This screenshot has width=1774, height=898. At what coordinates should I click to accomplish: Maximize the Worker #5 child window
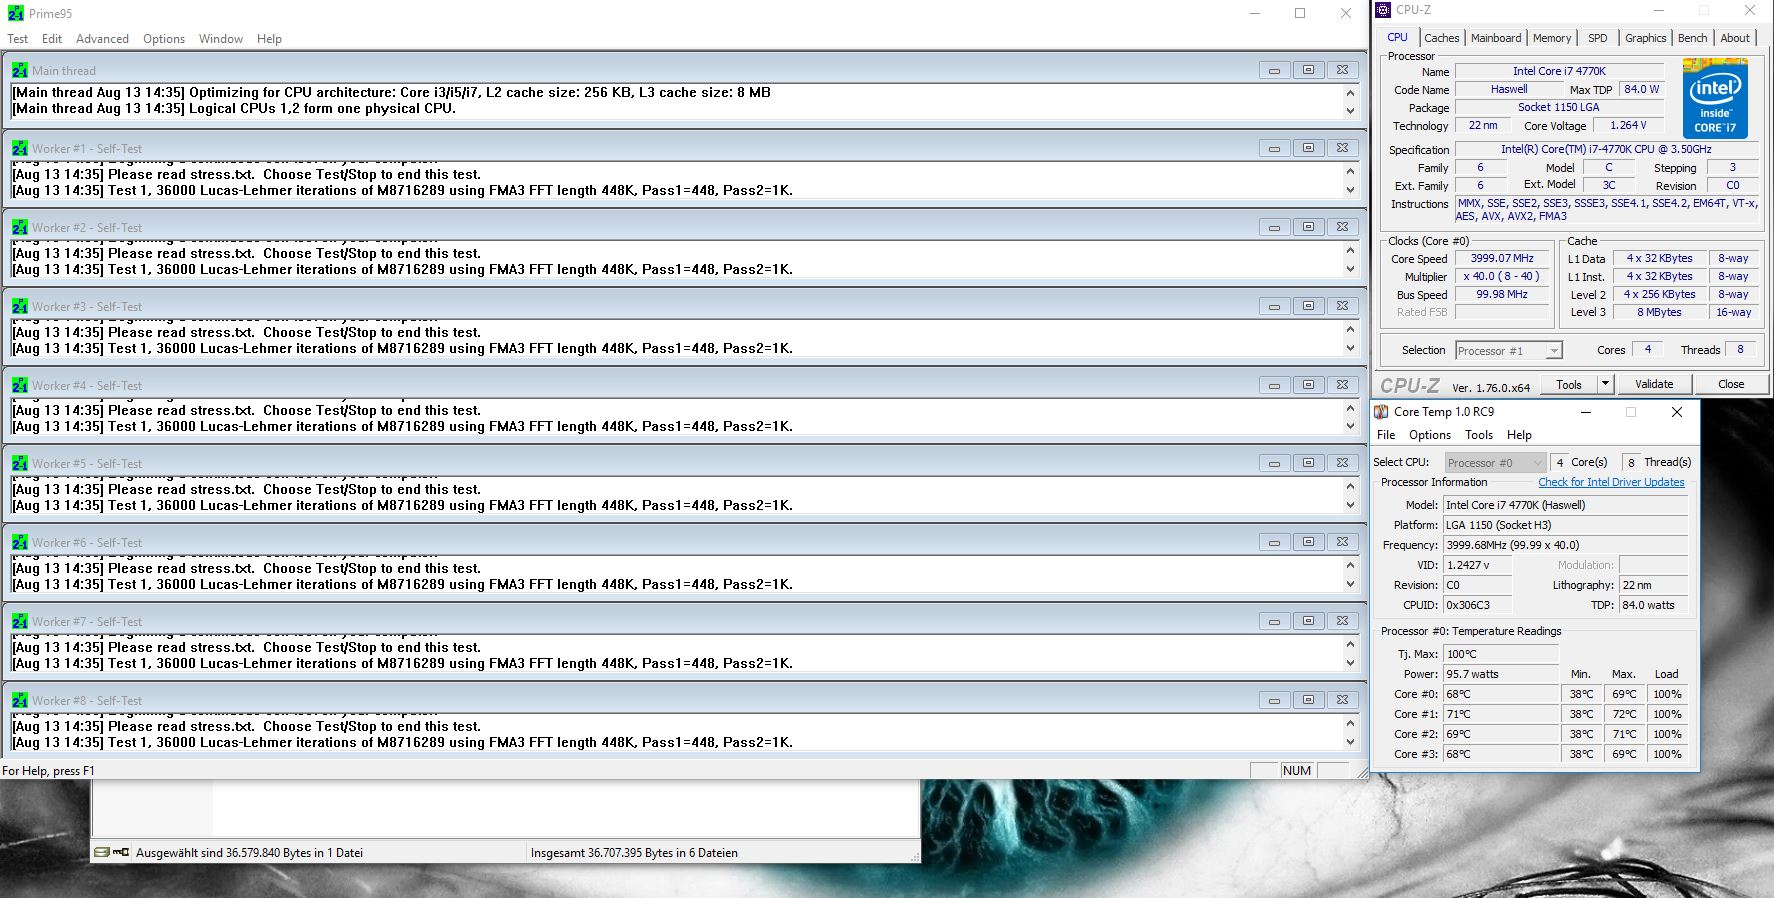tap(1308, 463)
